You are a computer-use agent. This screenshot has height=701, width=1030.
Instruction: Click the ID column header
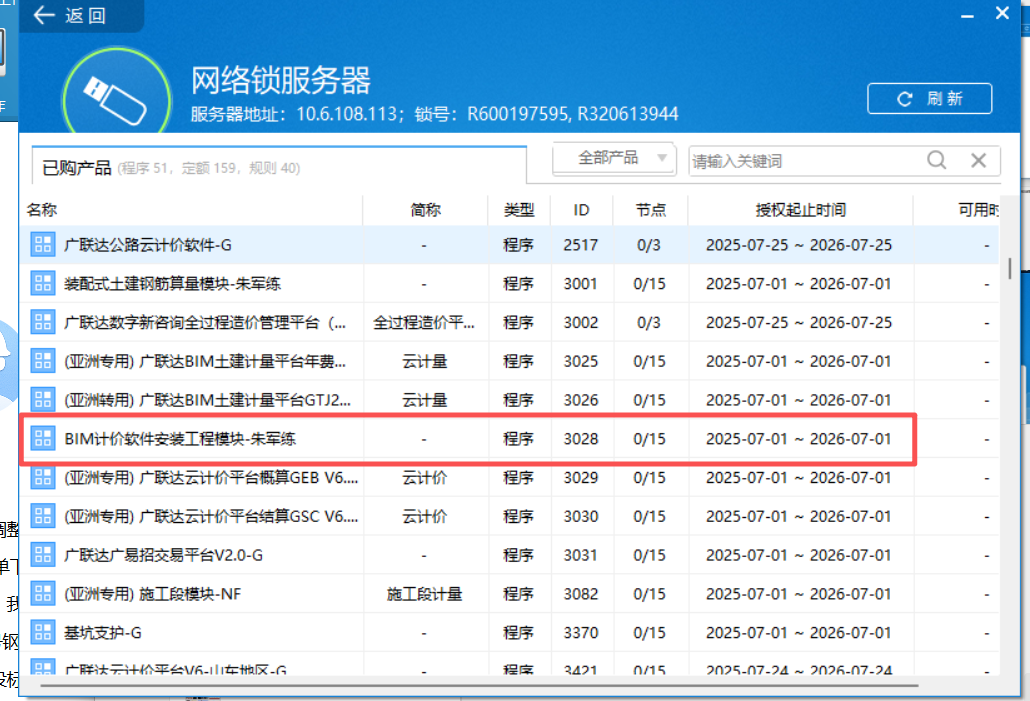pyautogui.click(x=581, y=210)
